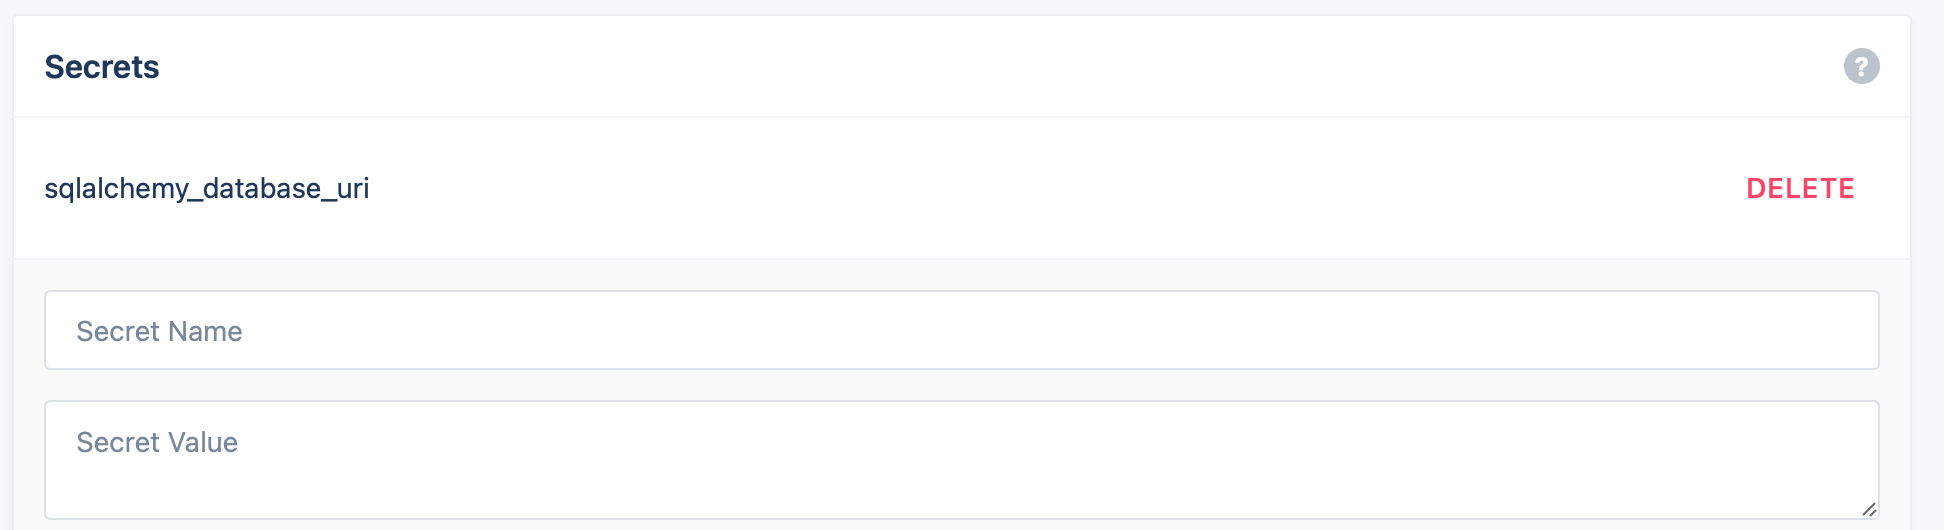The height and width of the screenshot is (530, 1944).
Task: Click the red DELETE link
Action: click(x=1800, y=188)
